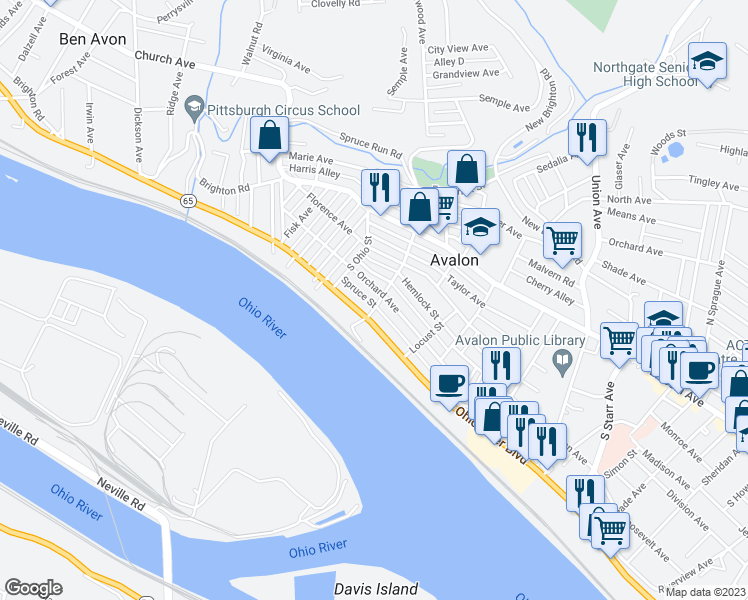
Task: Click the Map data ©2023 attribution
Action: coord(706,592)
